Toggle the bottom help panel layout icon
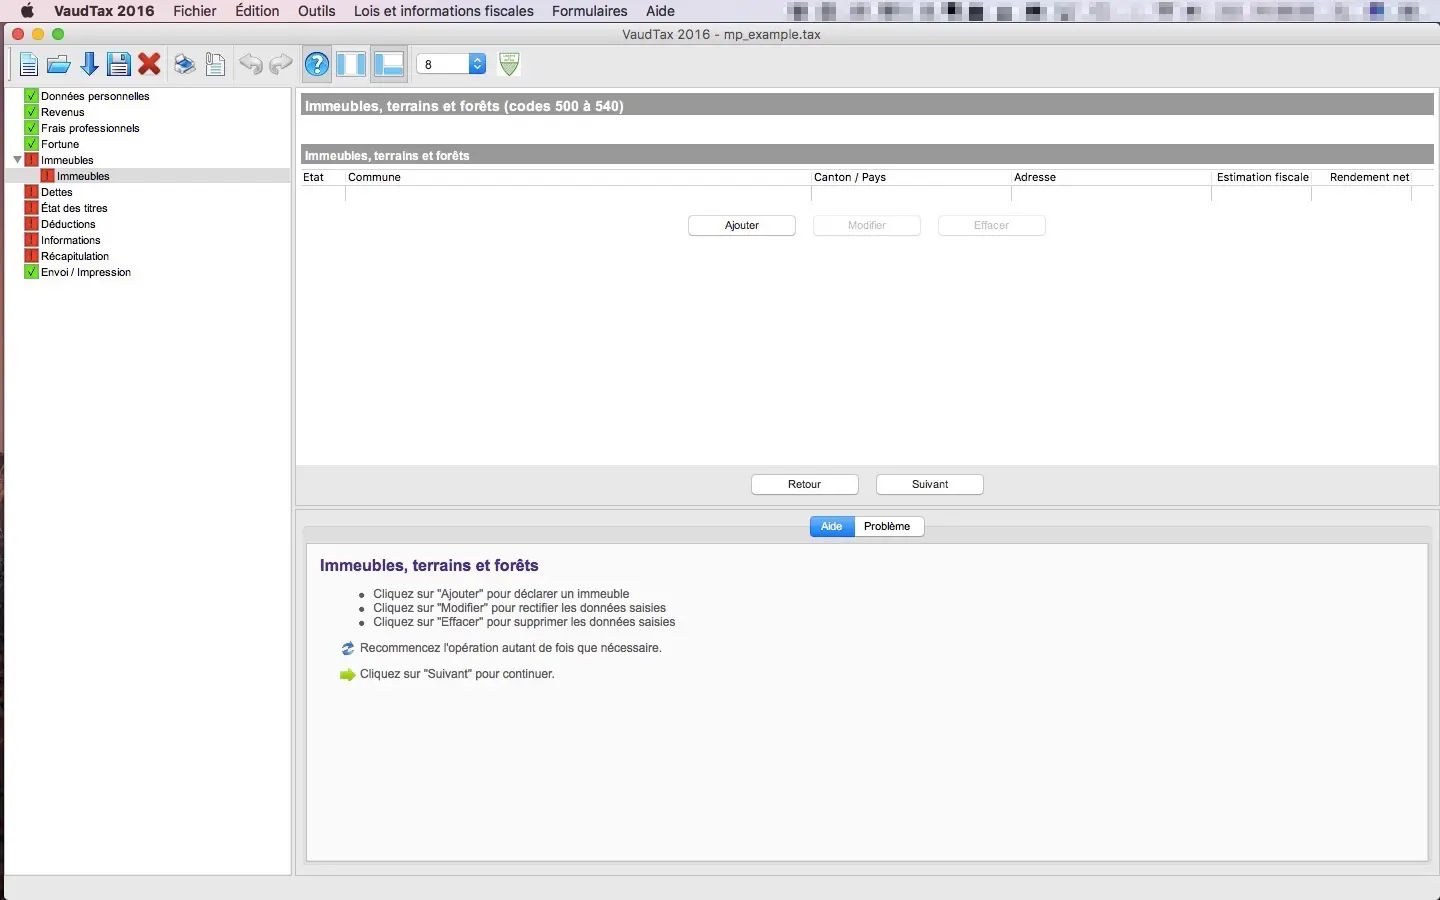 coord(388,65)
